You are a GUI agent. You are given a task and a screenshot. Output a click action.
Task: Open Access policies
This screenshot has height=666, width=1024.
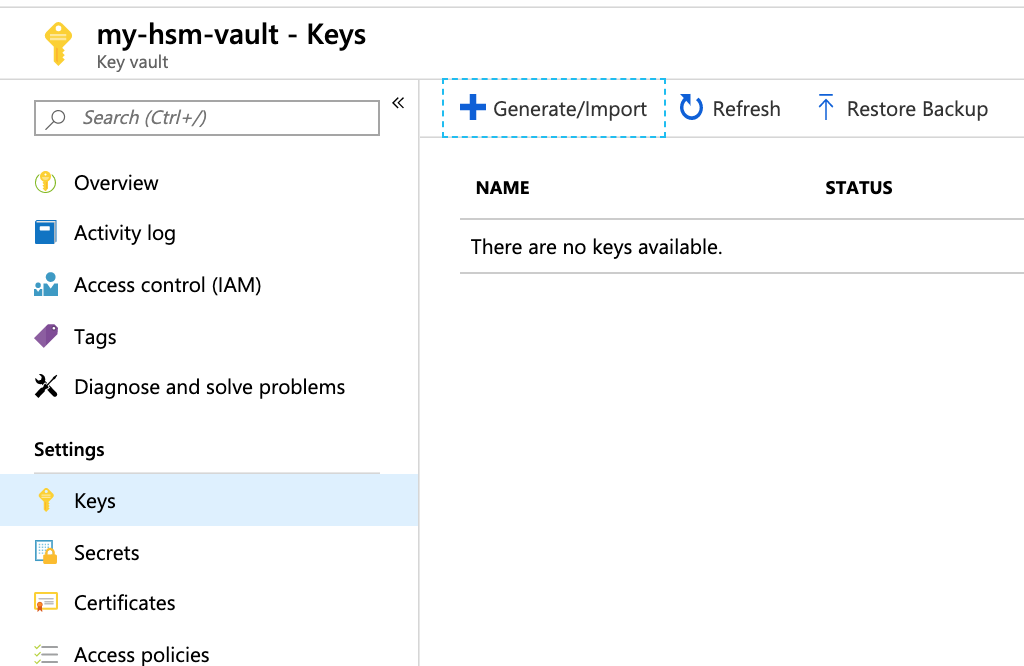[142, 654]
